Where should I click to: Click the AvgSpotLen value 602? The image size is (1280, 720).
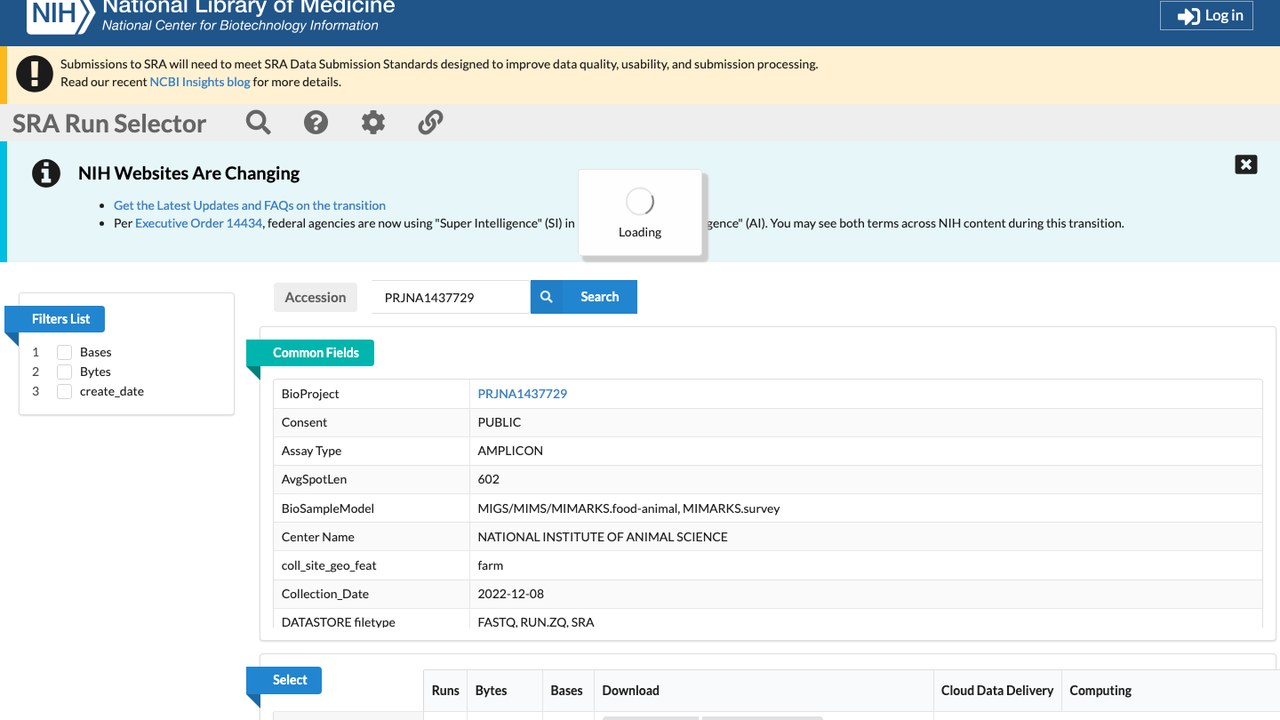click(488, 479)
